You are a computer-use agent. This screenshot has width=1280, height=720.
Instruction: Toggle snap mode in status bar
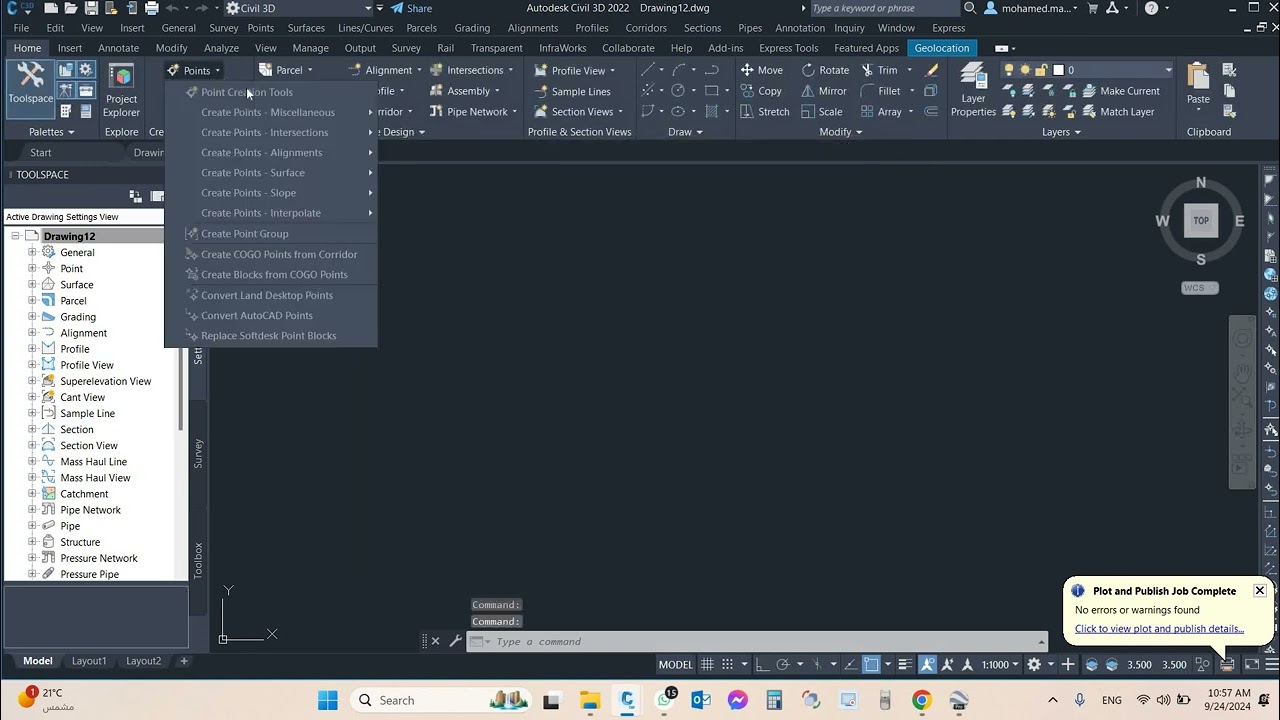(726, 665)
